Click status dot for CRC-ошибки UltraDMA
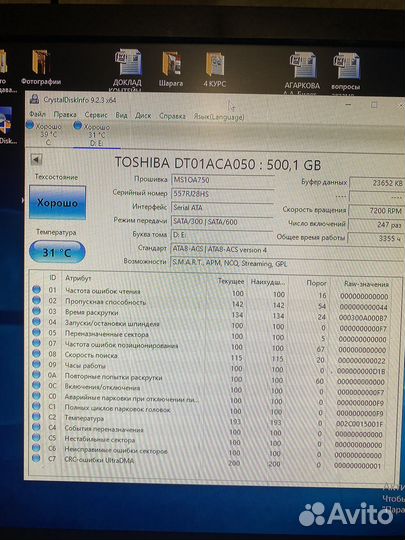 (36, 458)
